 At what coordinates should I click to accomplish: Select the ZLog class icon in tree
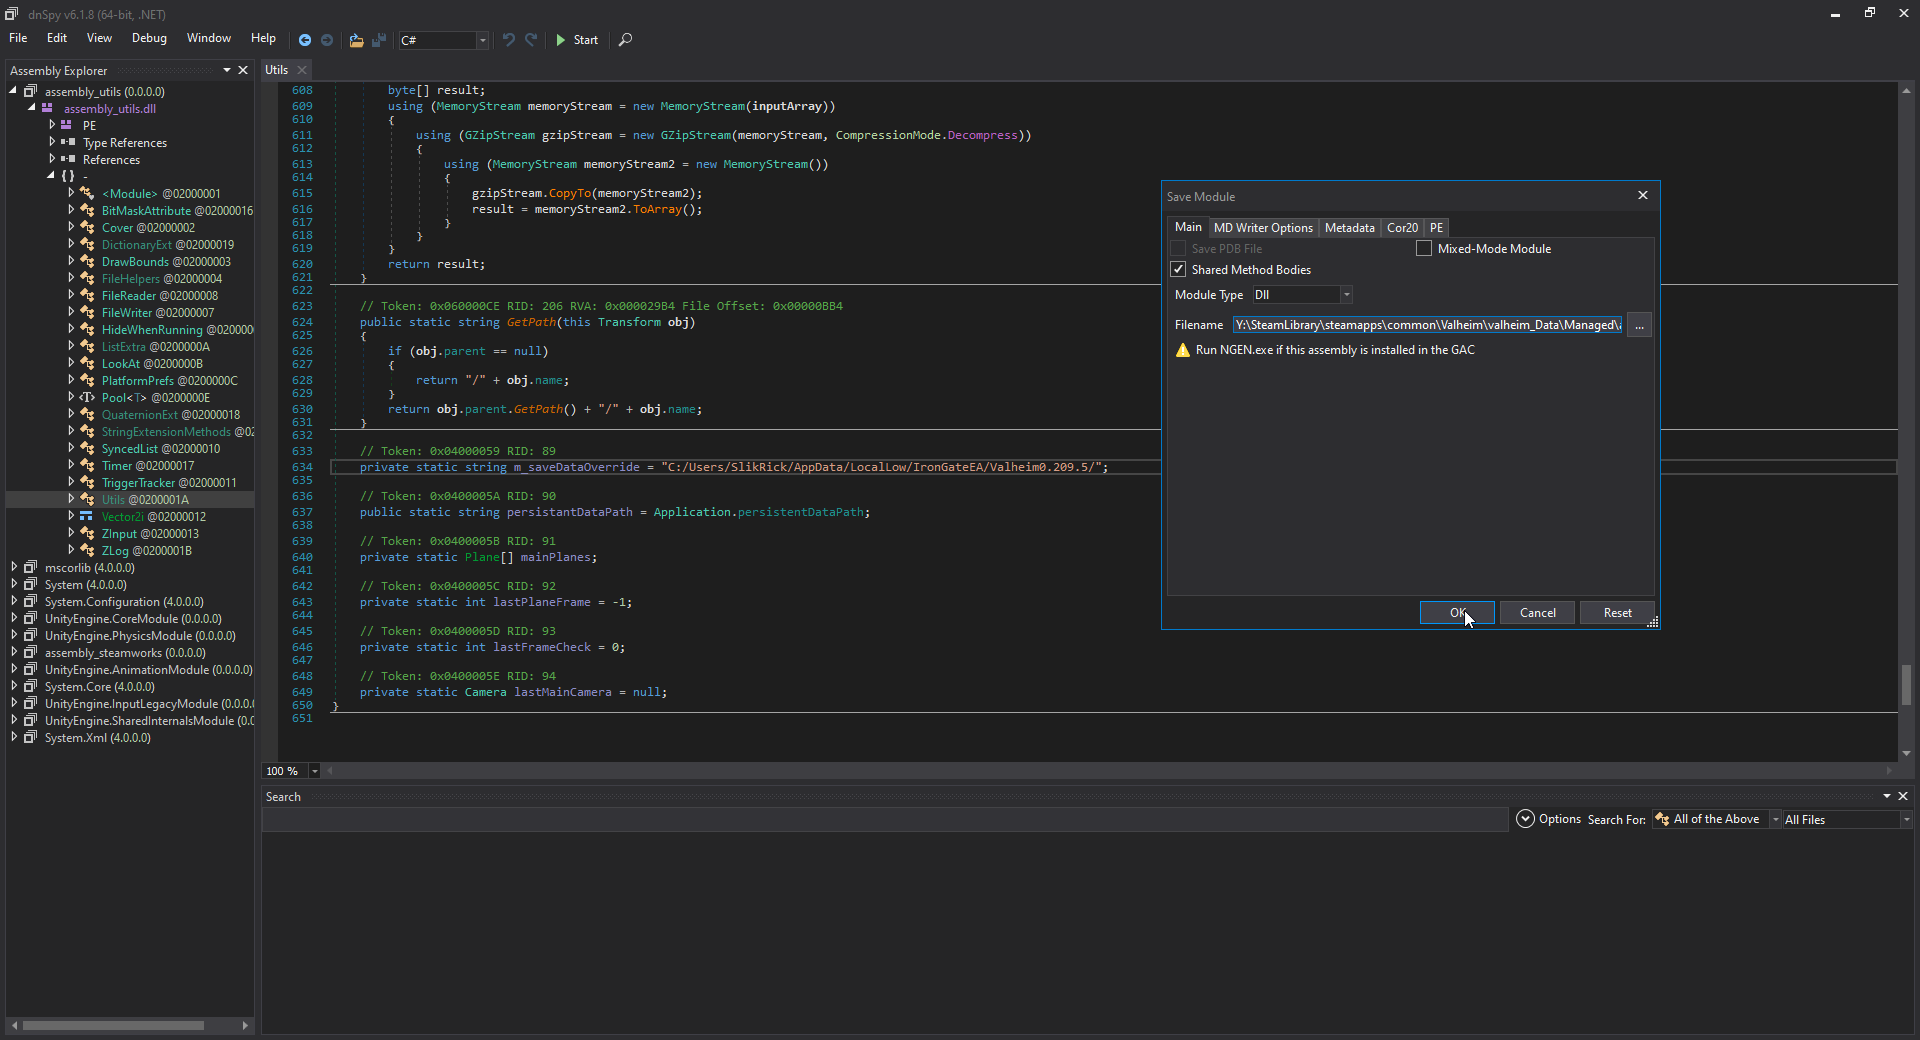point(88,551)
